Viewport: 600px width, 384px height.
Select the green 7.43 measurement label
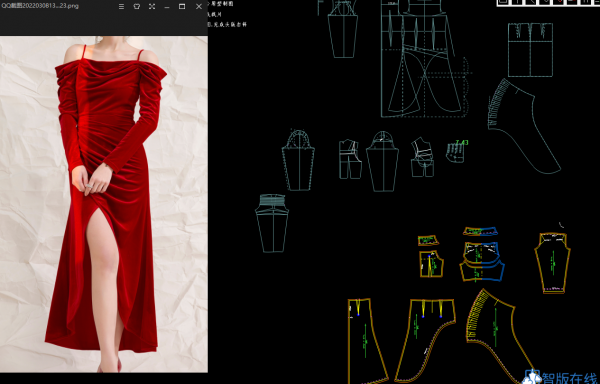[x=462, y=143]
